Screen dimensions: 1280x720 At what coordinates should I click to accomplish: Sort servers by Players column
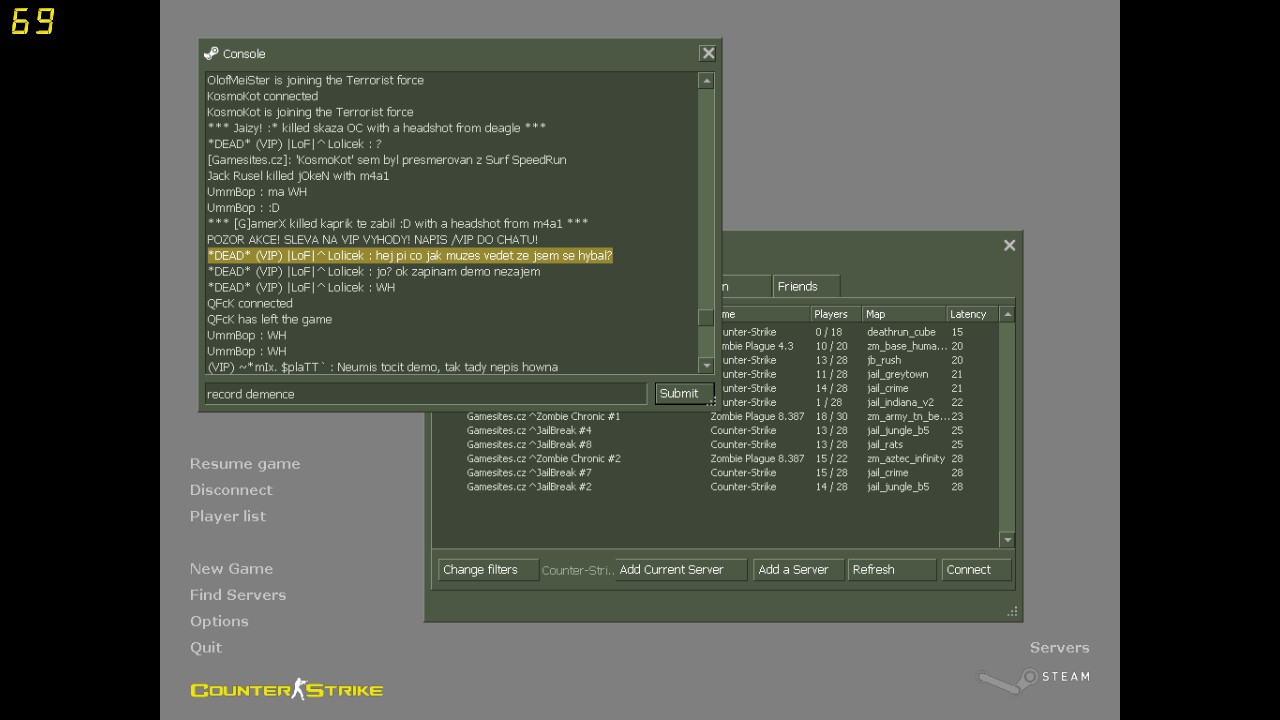pyautogui.click(x=834, y=314)
